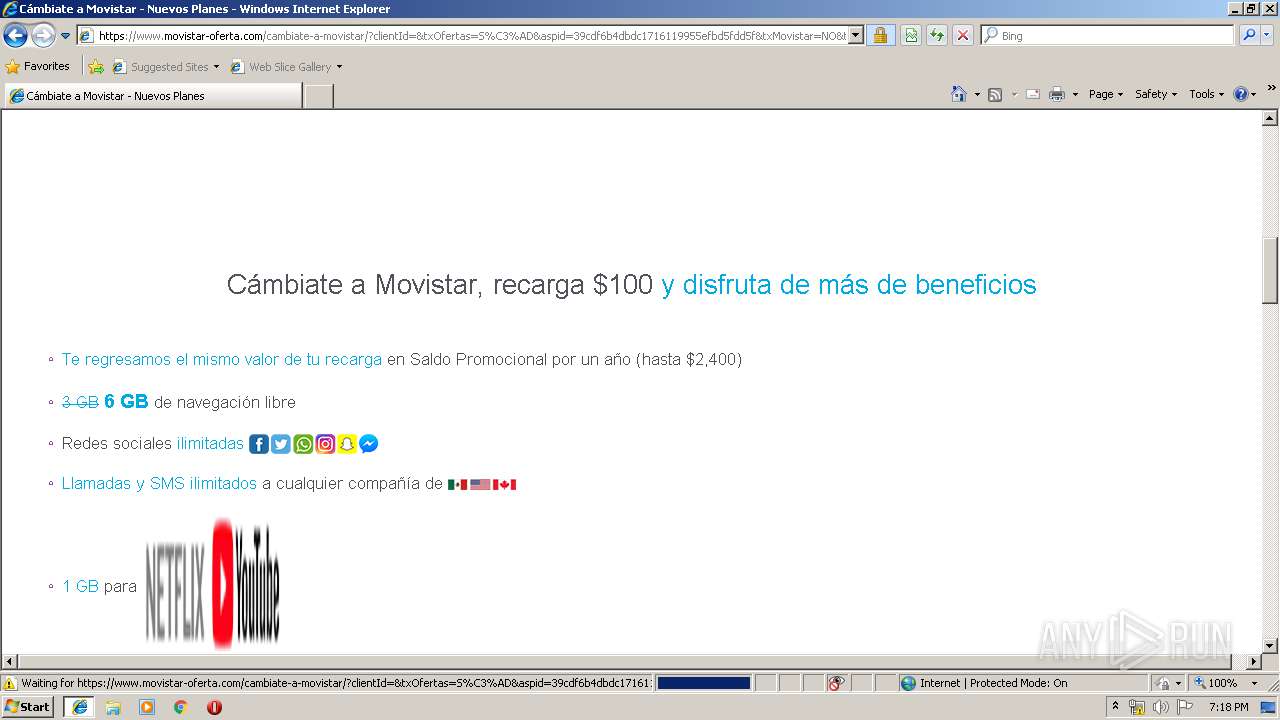Stop loading with the red X button

click(962, 36)
